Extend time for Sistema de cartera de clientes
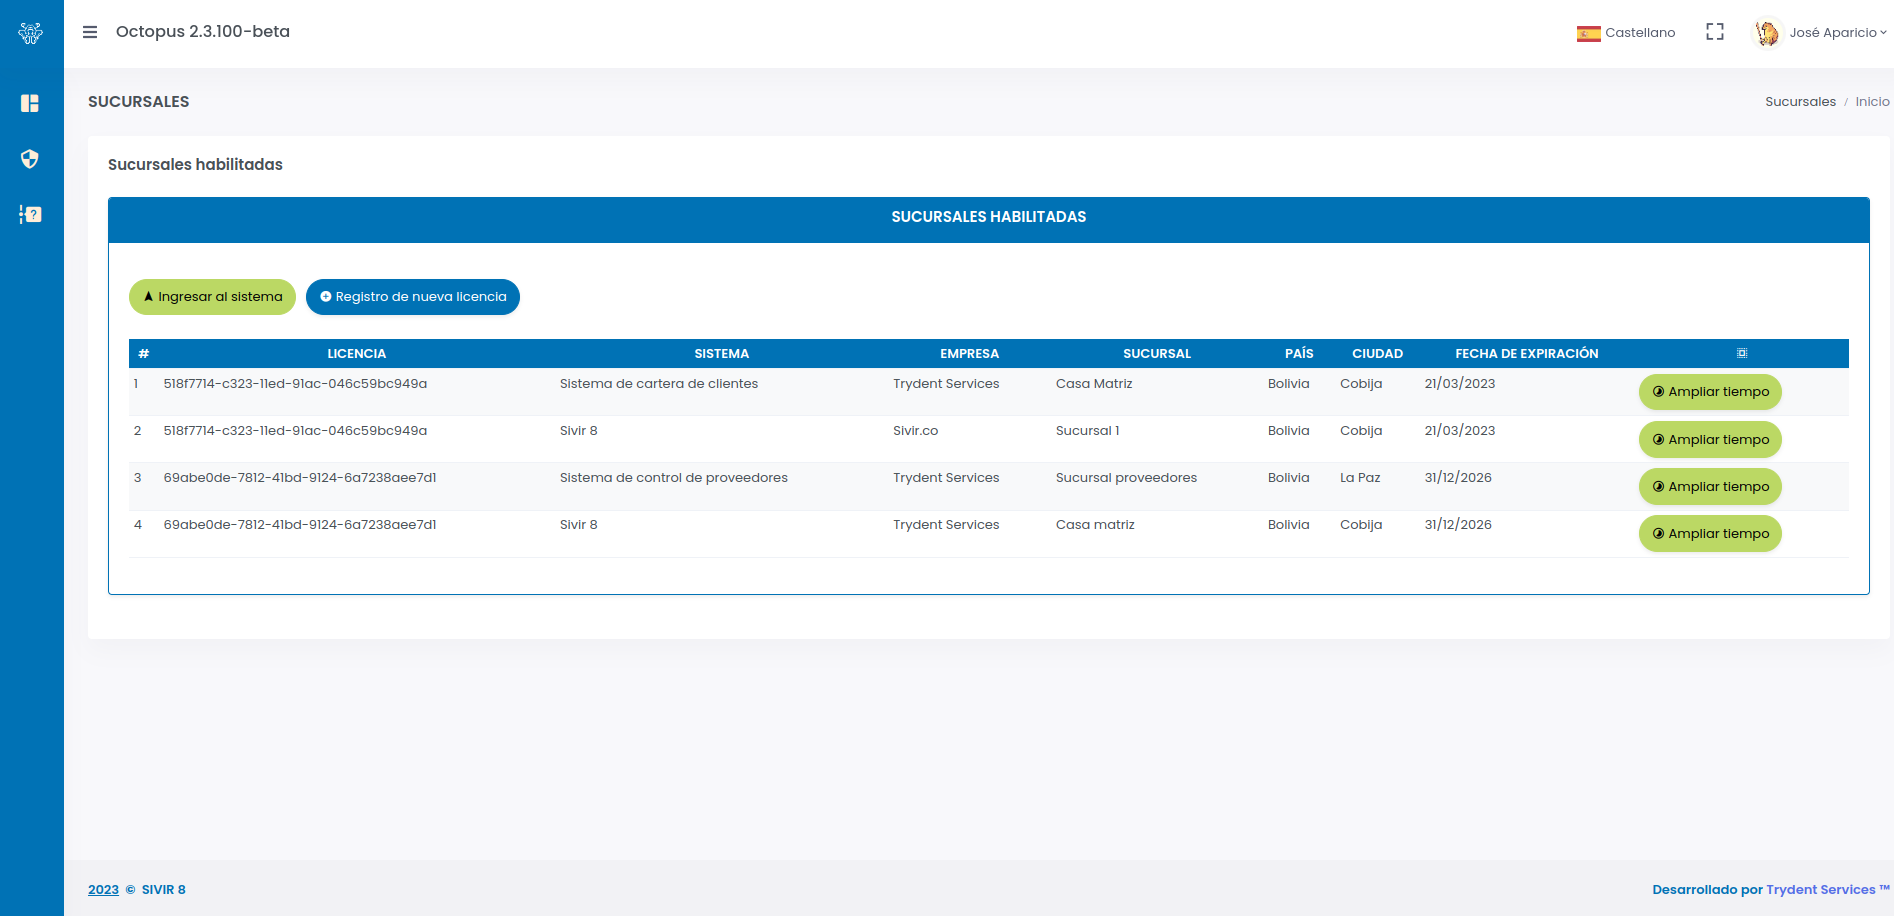1894x916 pixels. (1710, 392)
